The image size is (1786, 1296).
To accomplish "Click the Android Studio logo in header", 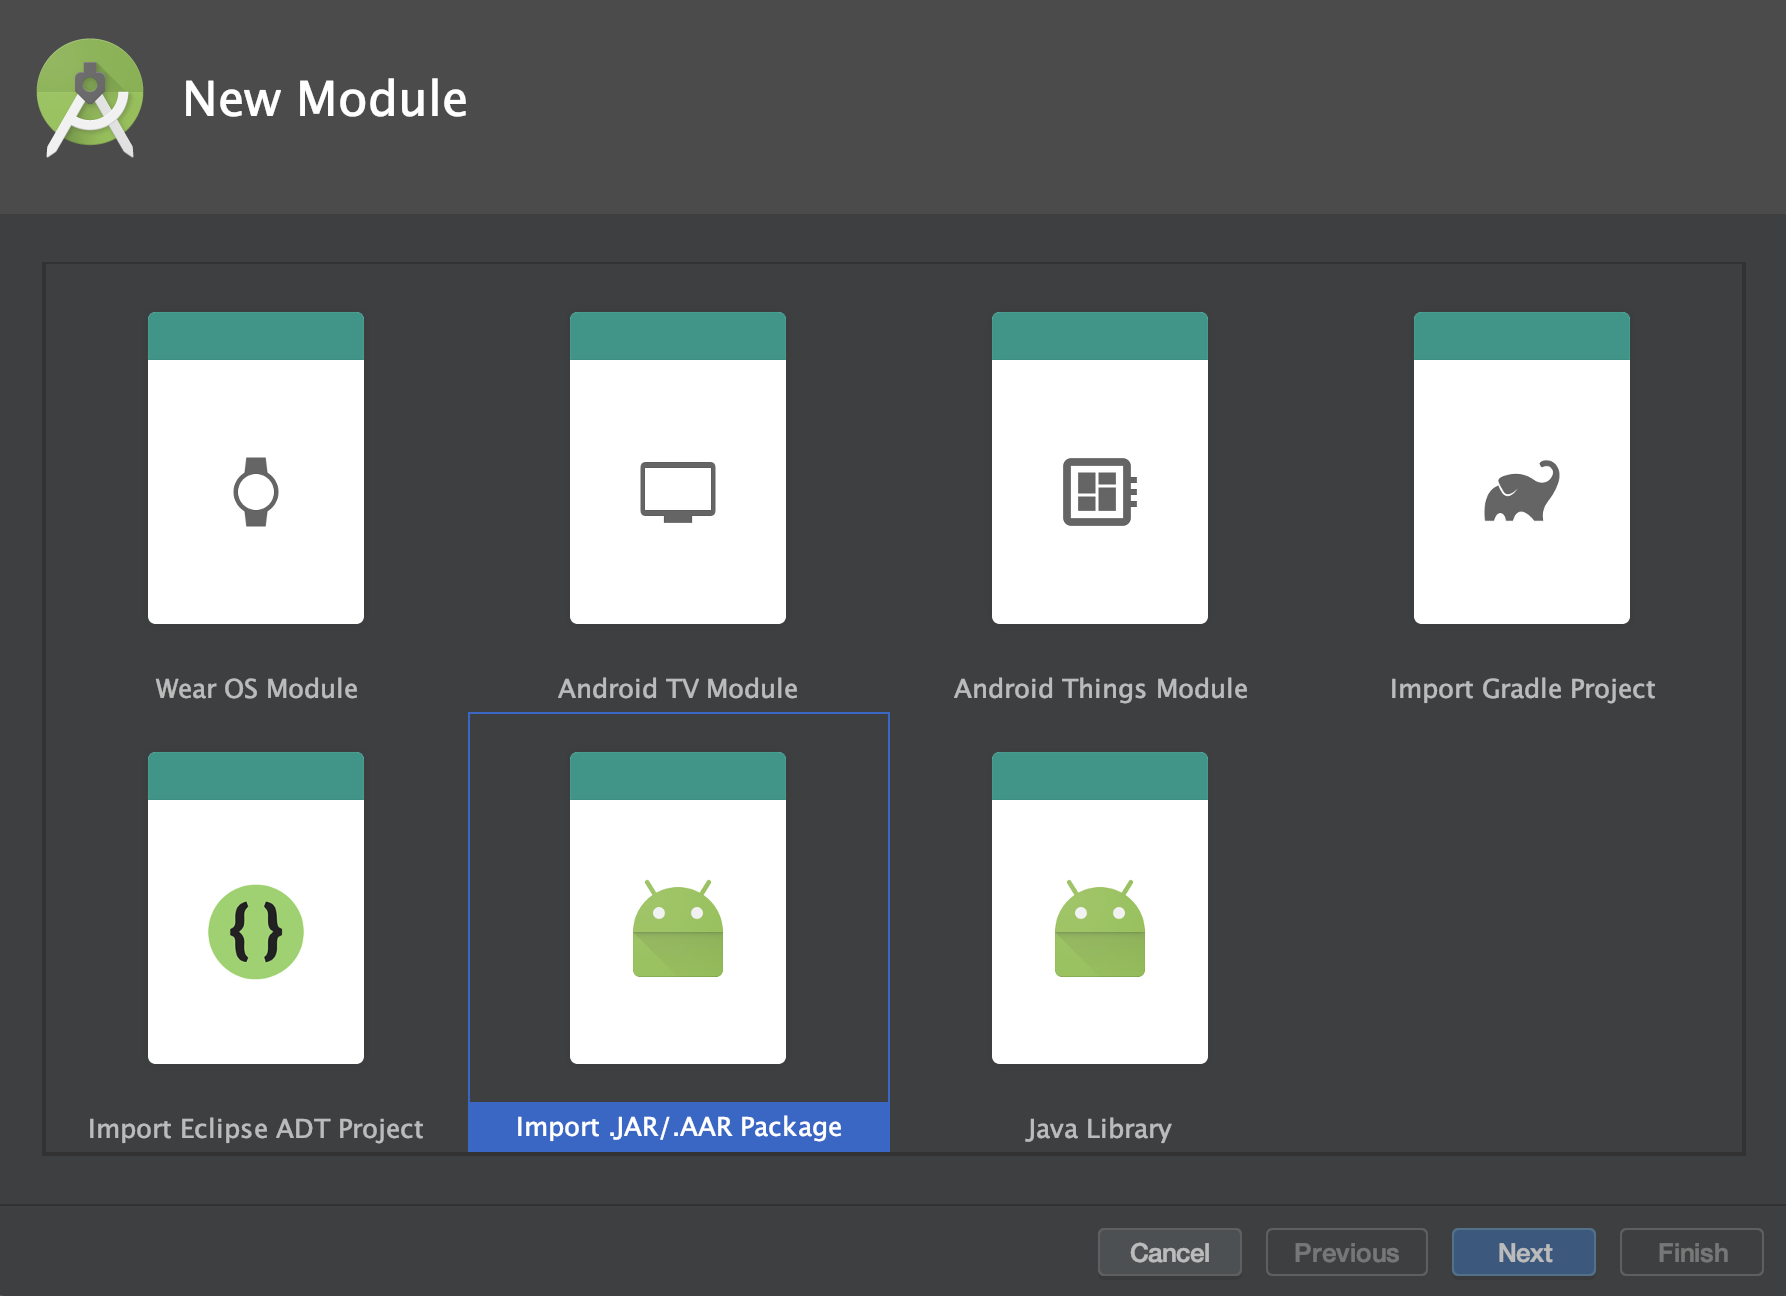I will [90, 98].
